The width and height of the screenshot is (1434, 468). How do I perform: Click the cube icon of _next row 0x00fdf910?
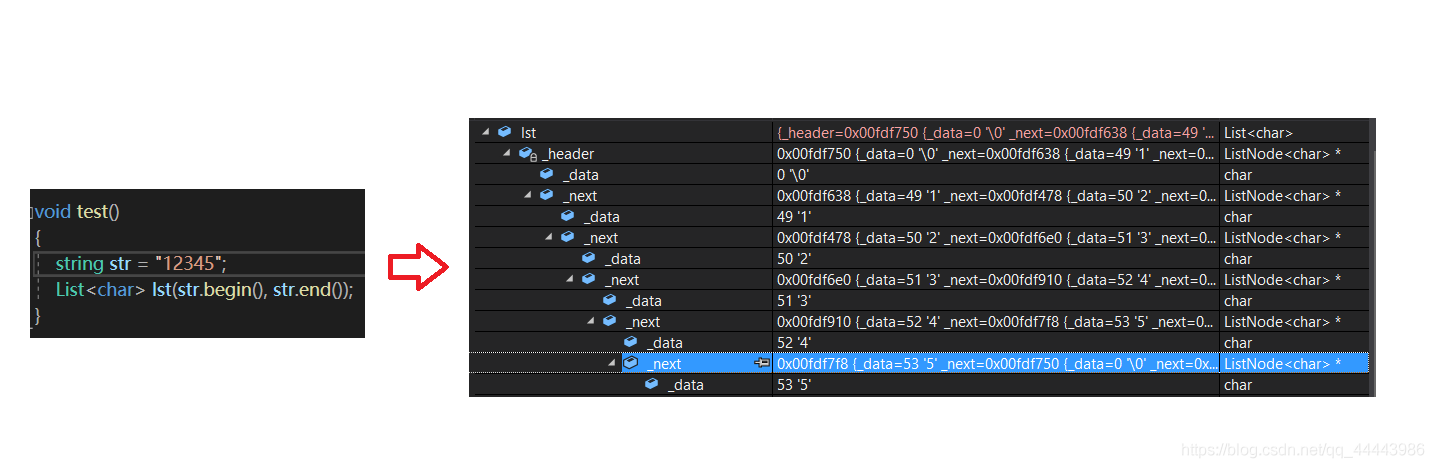pos(609,321)
